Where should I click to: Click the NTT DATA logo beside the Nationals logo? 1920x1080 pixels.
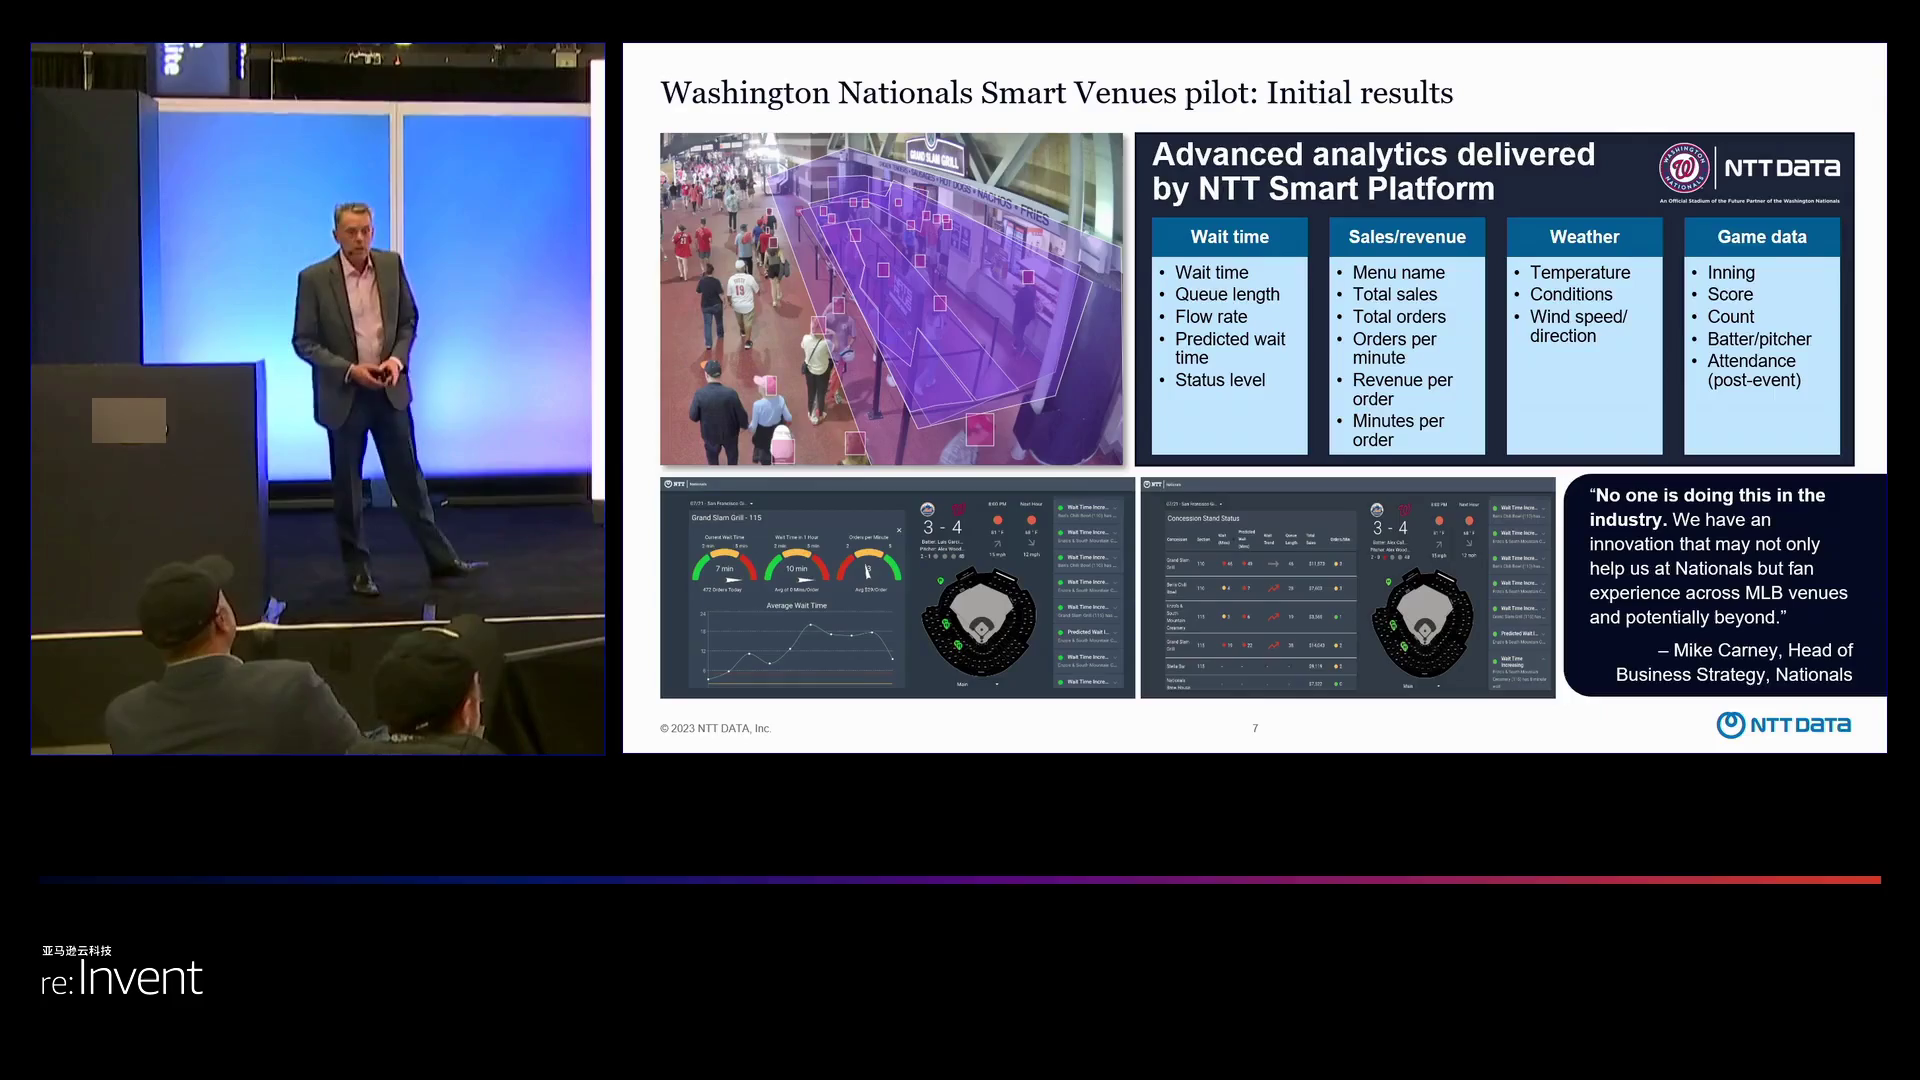pos(1782,168)
